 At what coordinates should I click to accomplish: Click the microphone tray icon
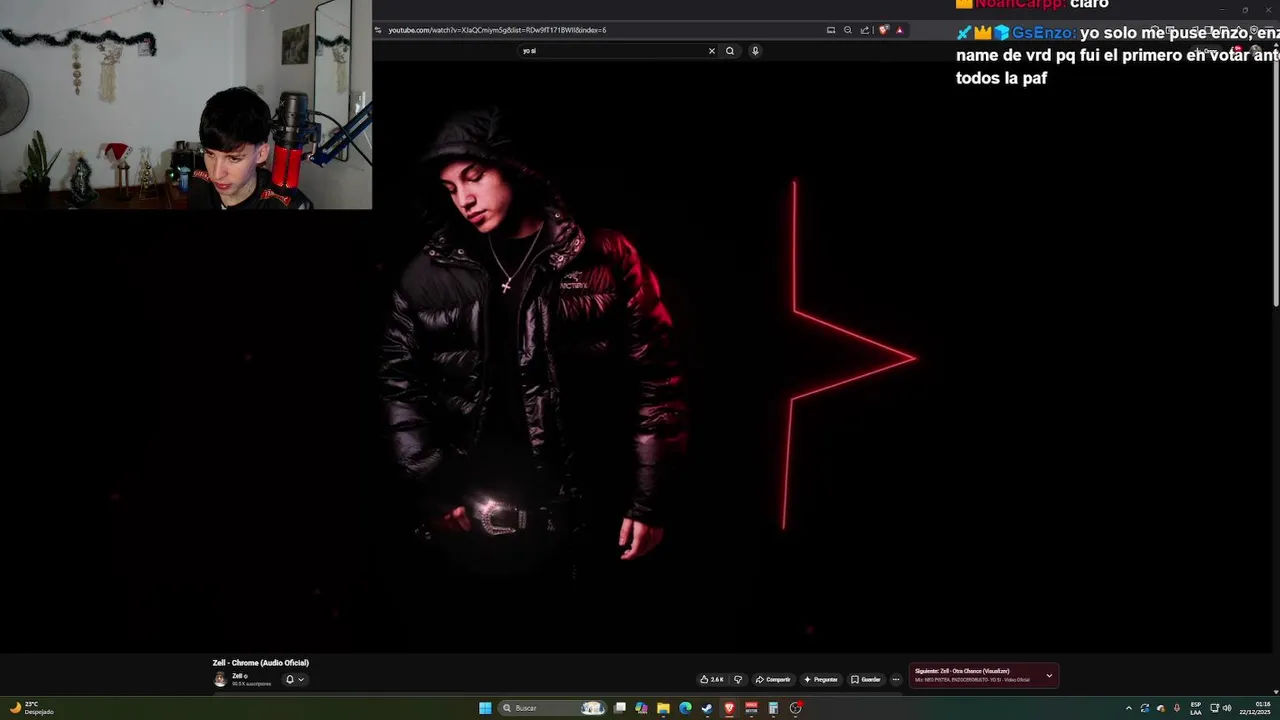(x=1177, y=708)
